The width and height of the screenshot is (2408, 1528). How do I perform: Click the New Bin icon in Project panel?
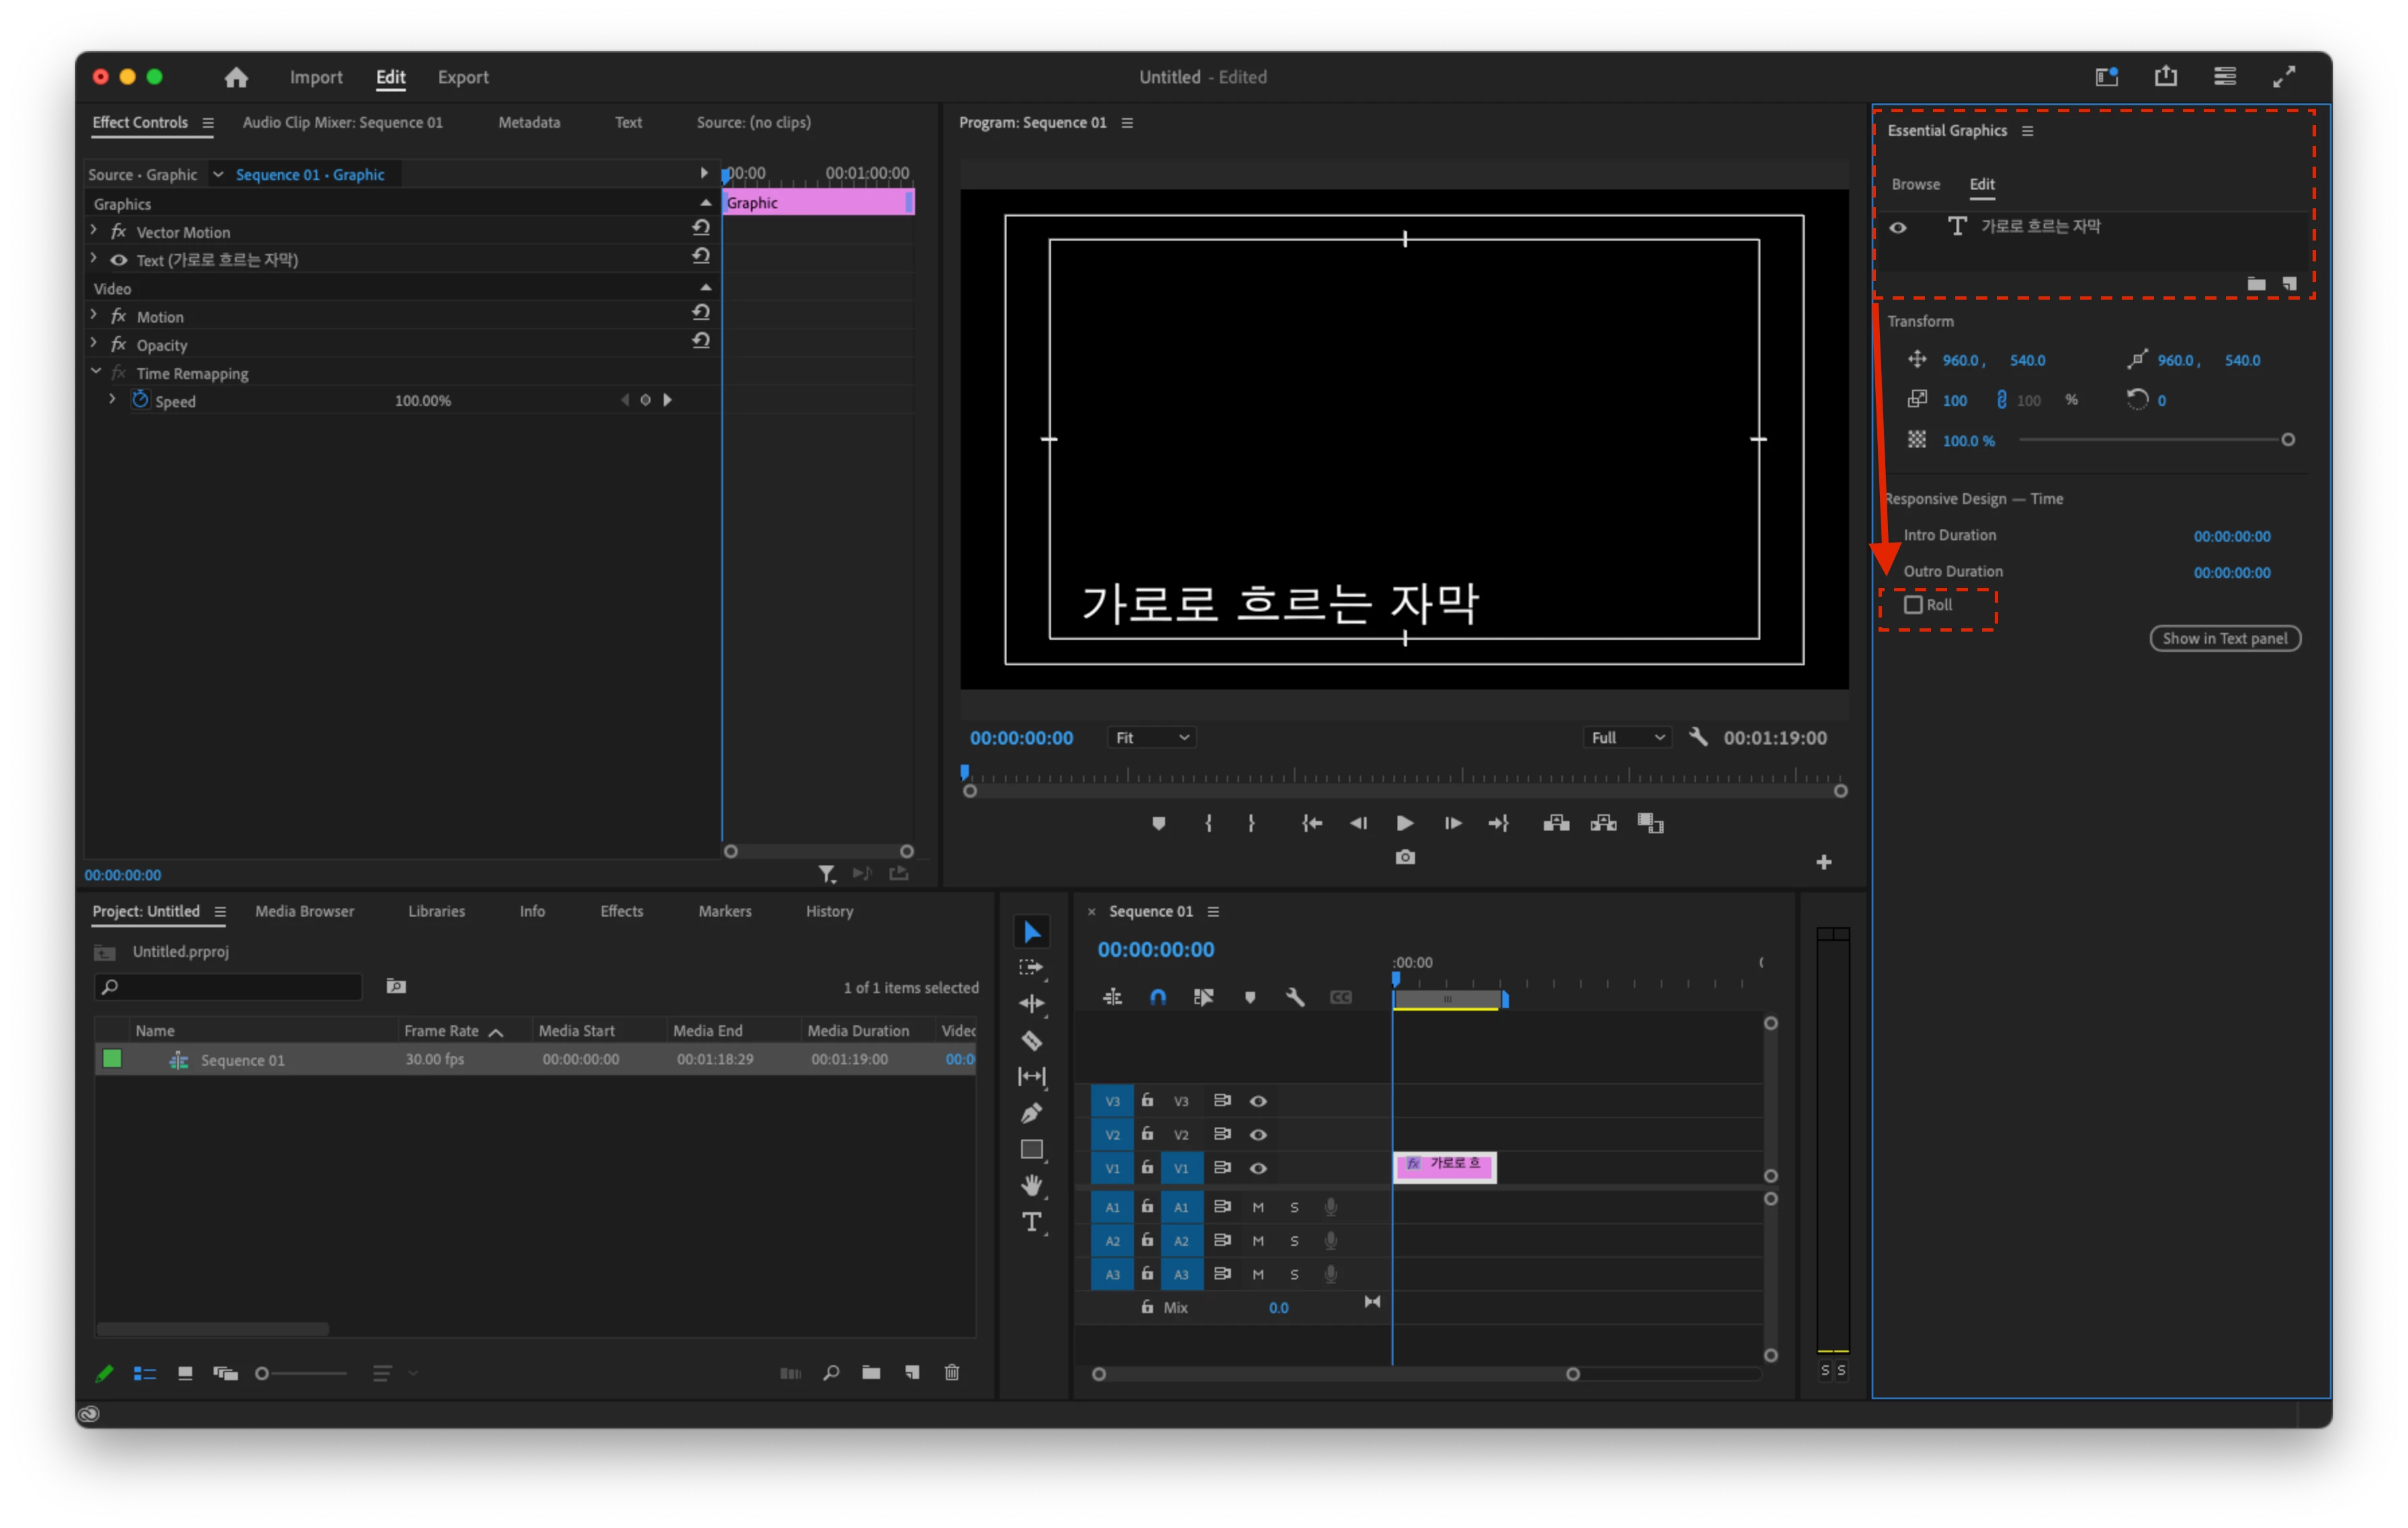871,1373
